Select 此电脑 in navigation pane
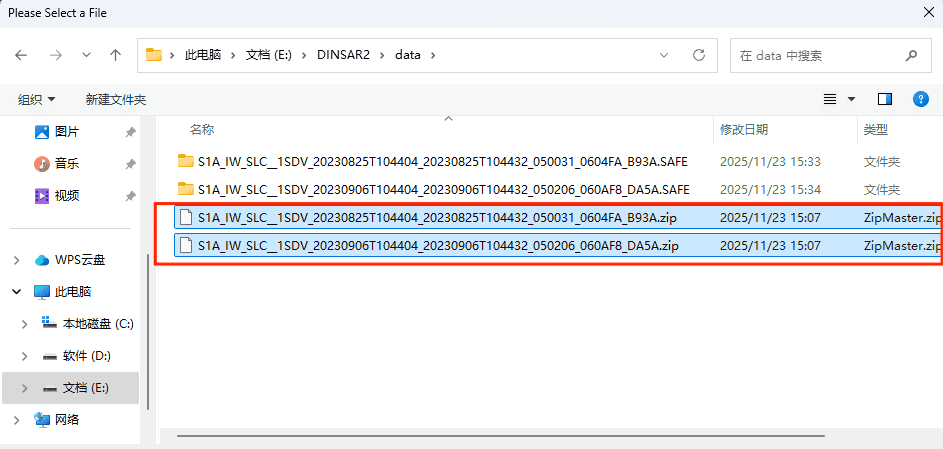 73,292
